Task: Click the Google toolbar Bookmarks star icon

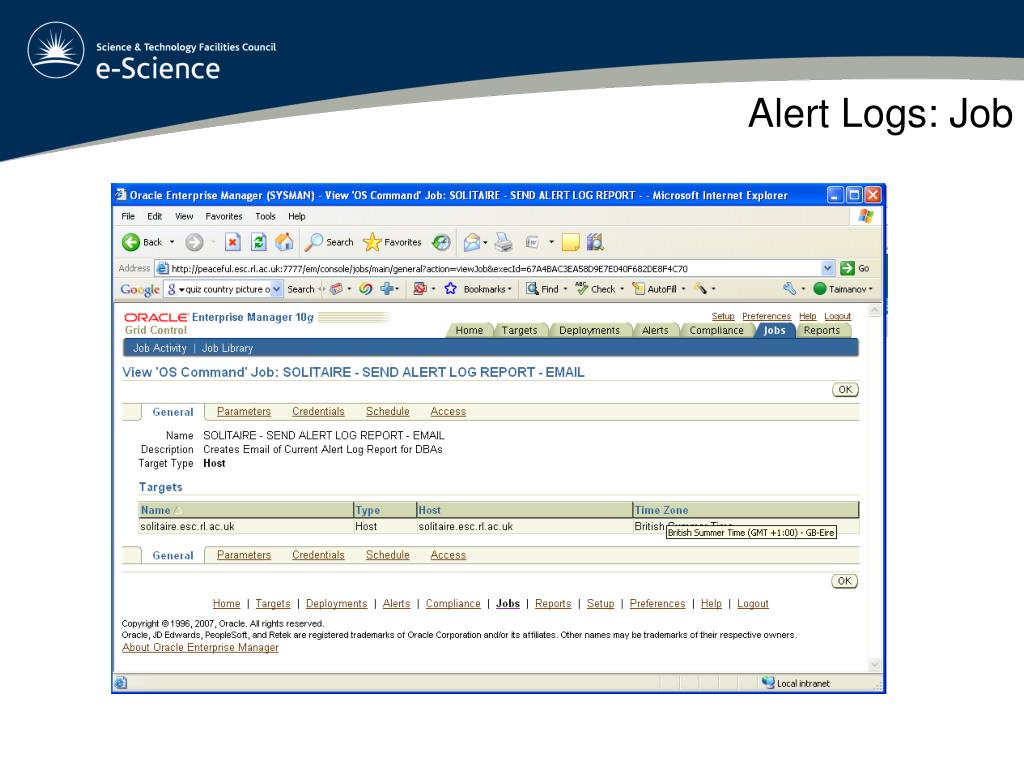Action: 451,289
